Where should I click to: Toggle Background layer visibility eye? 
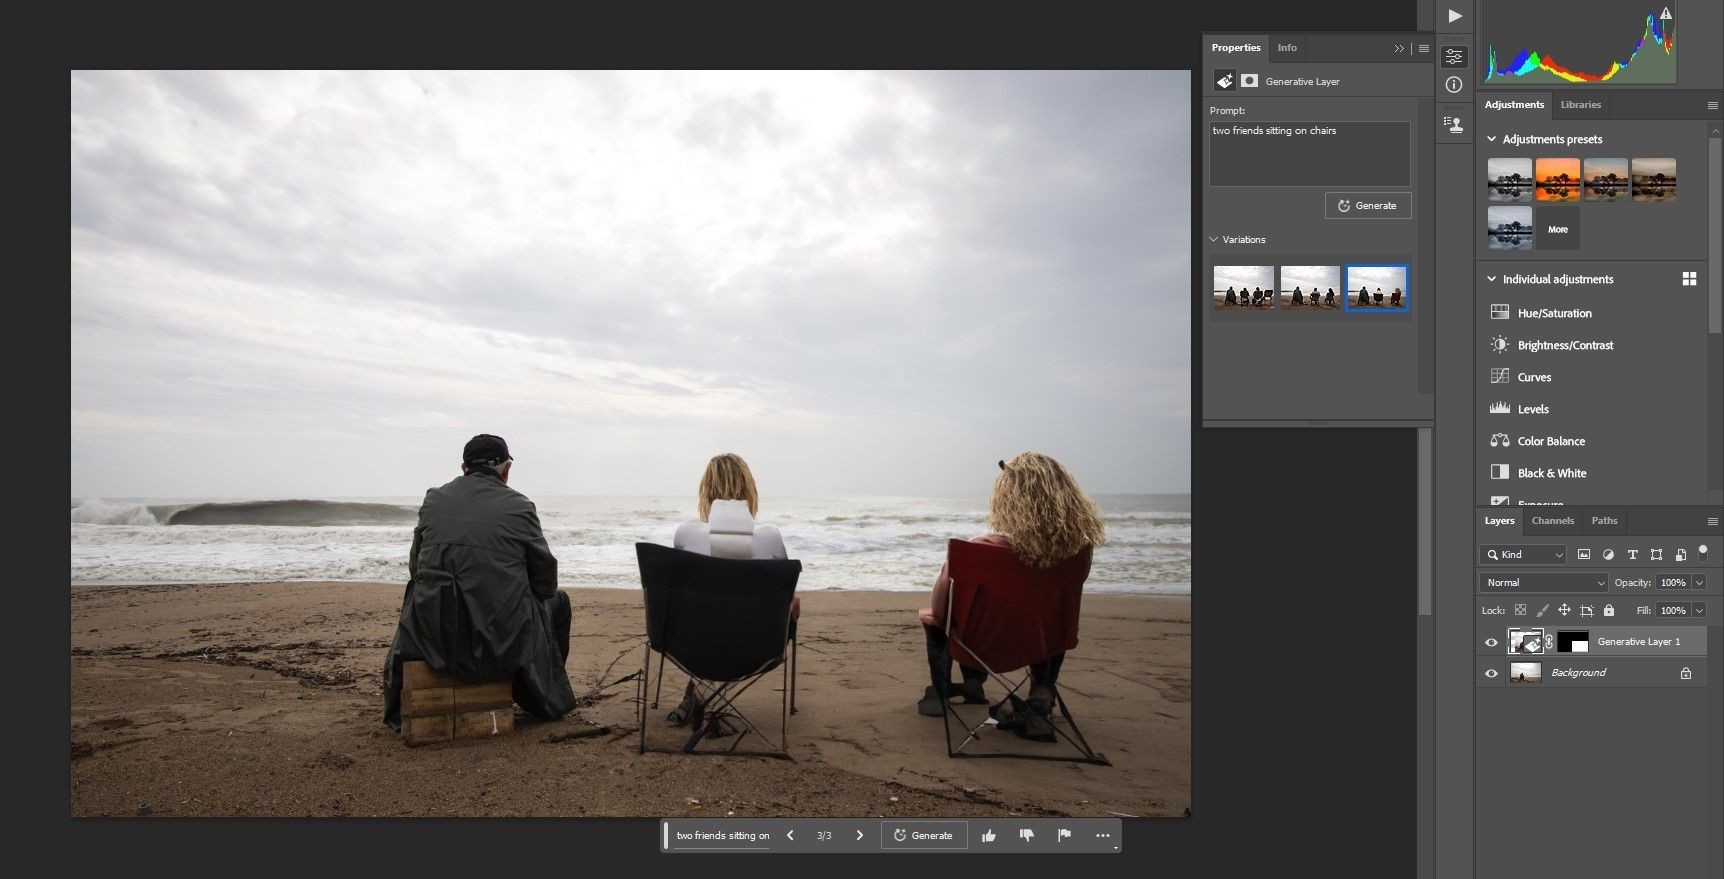(1491, 673)
